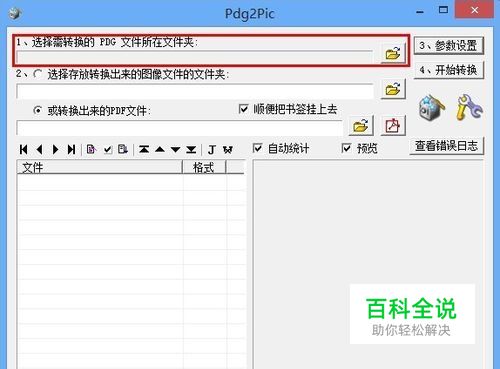Click the PDF output file path field
Viewport: 500px width, 369px height.
[x=179, y=128]
